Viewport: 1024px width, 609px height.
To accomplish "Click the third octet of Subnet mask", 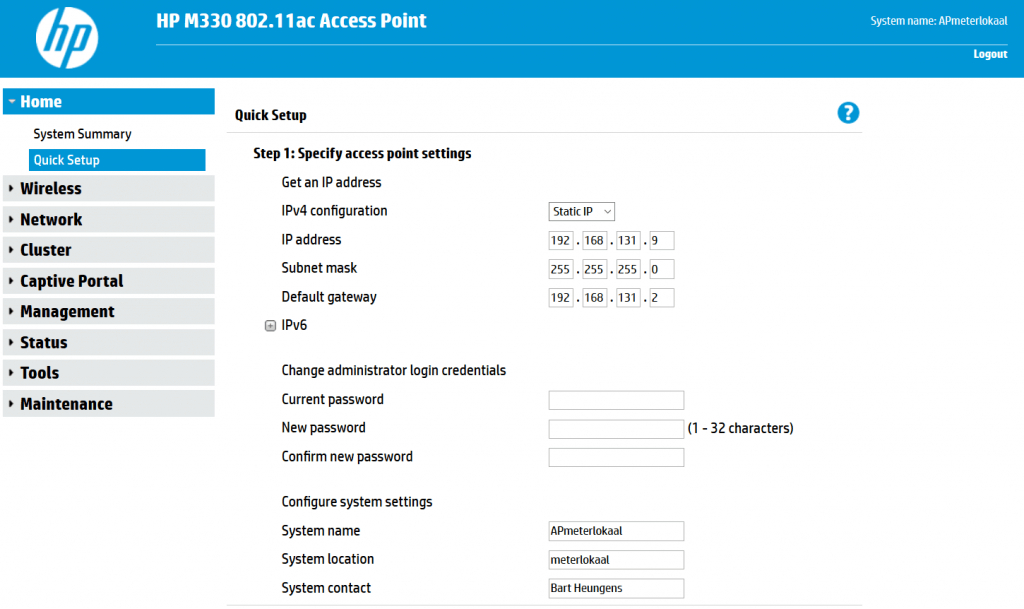I will pyautogui.click(x=628, y=269).
